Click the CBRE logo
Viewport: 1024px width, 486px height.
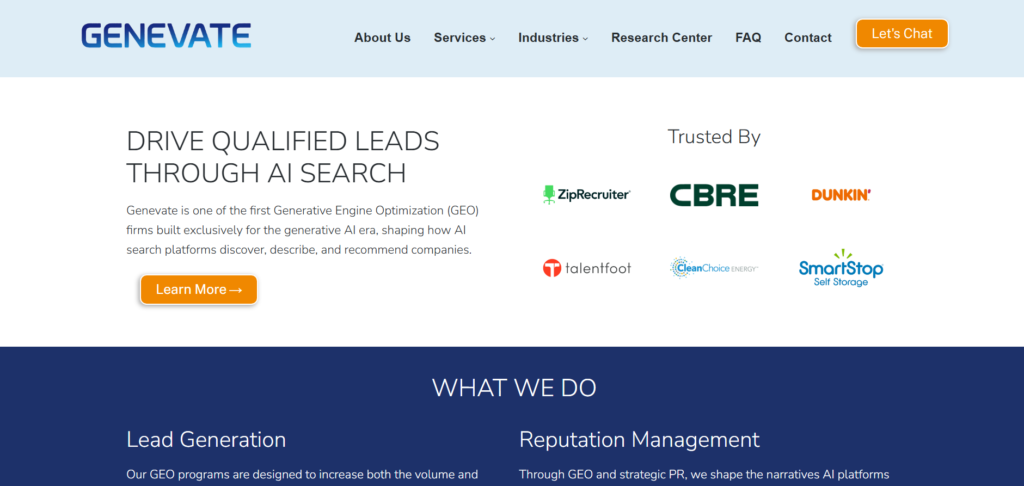pyautogui.click(x=714, y=195)
